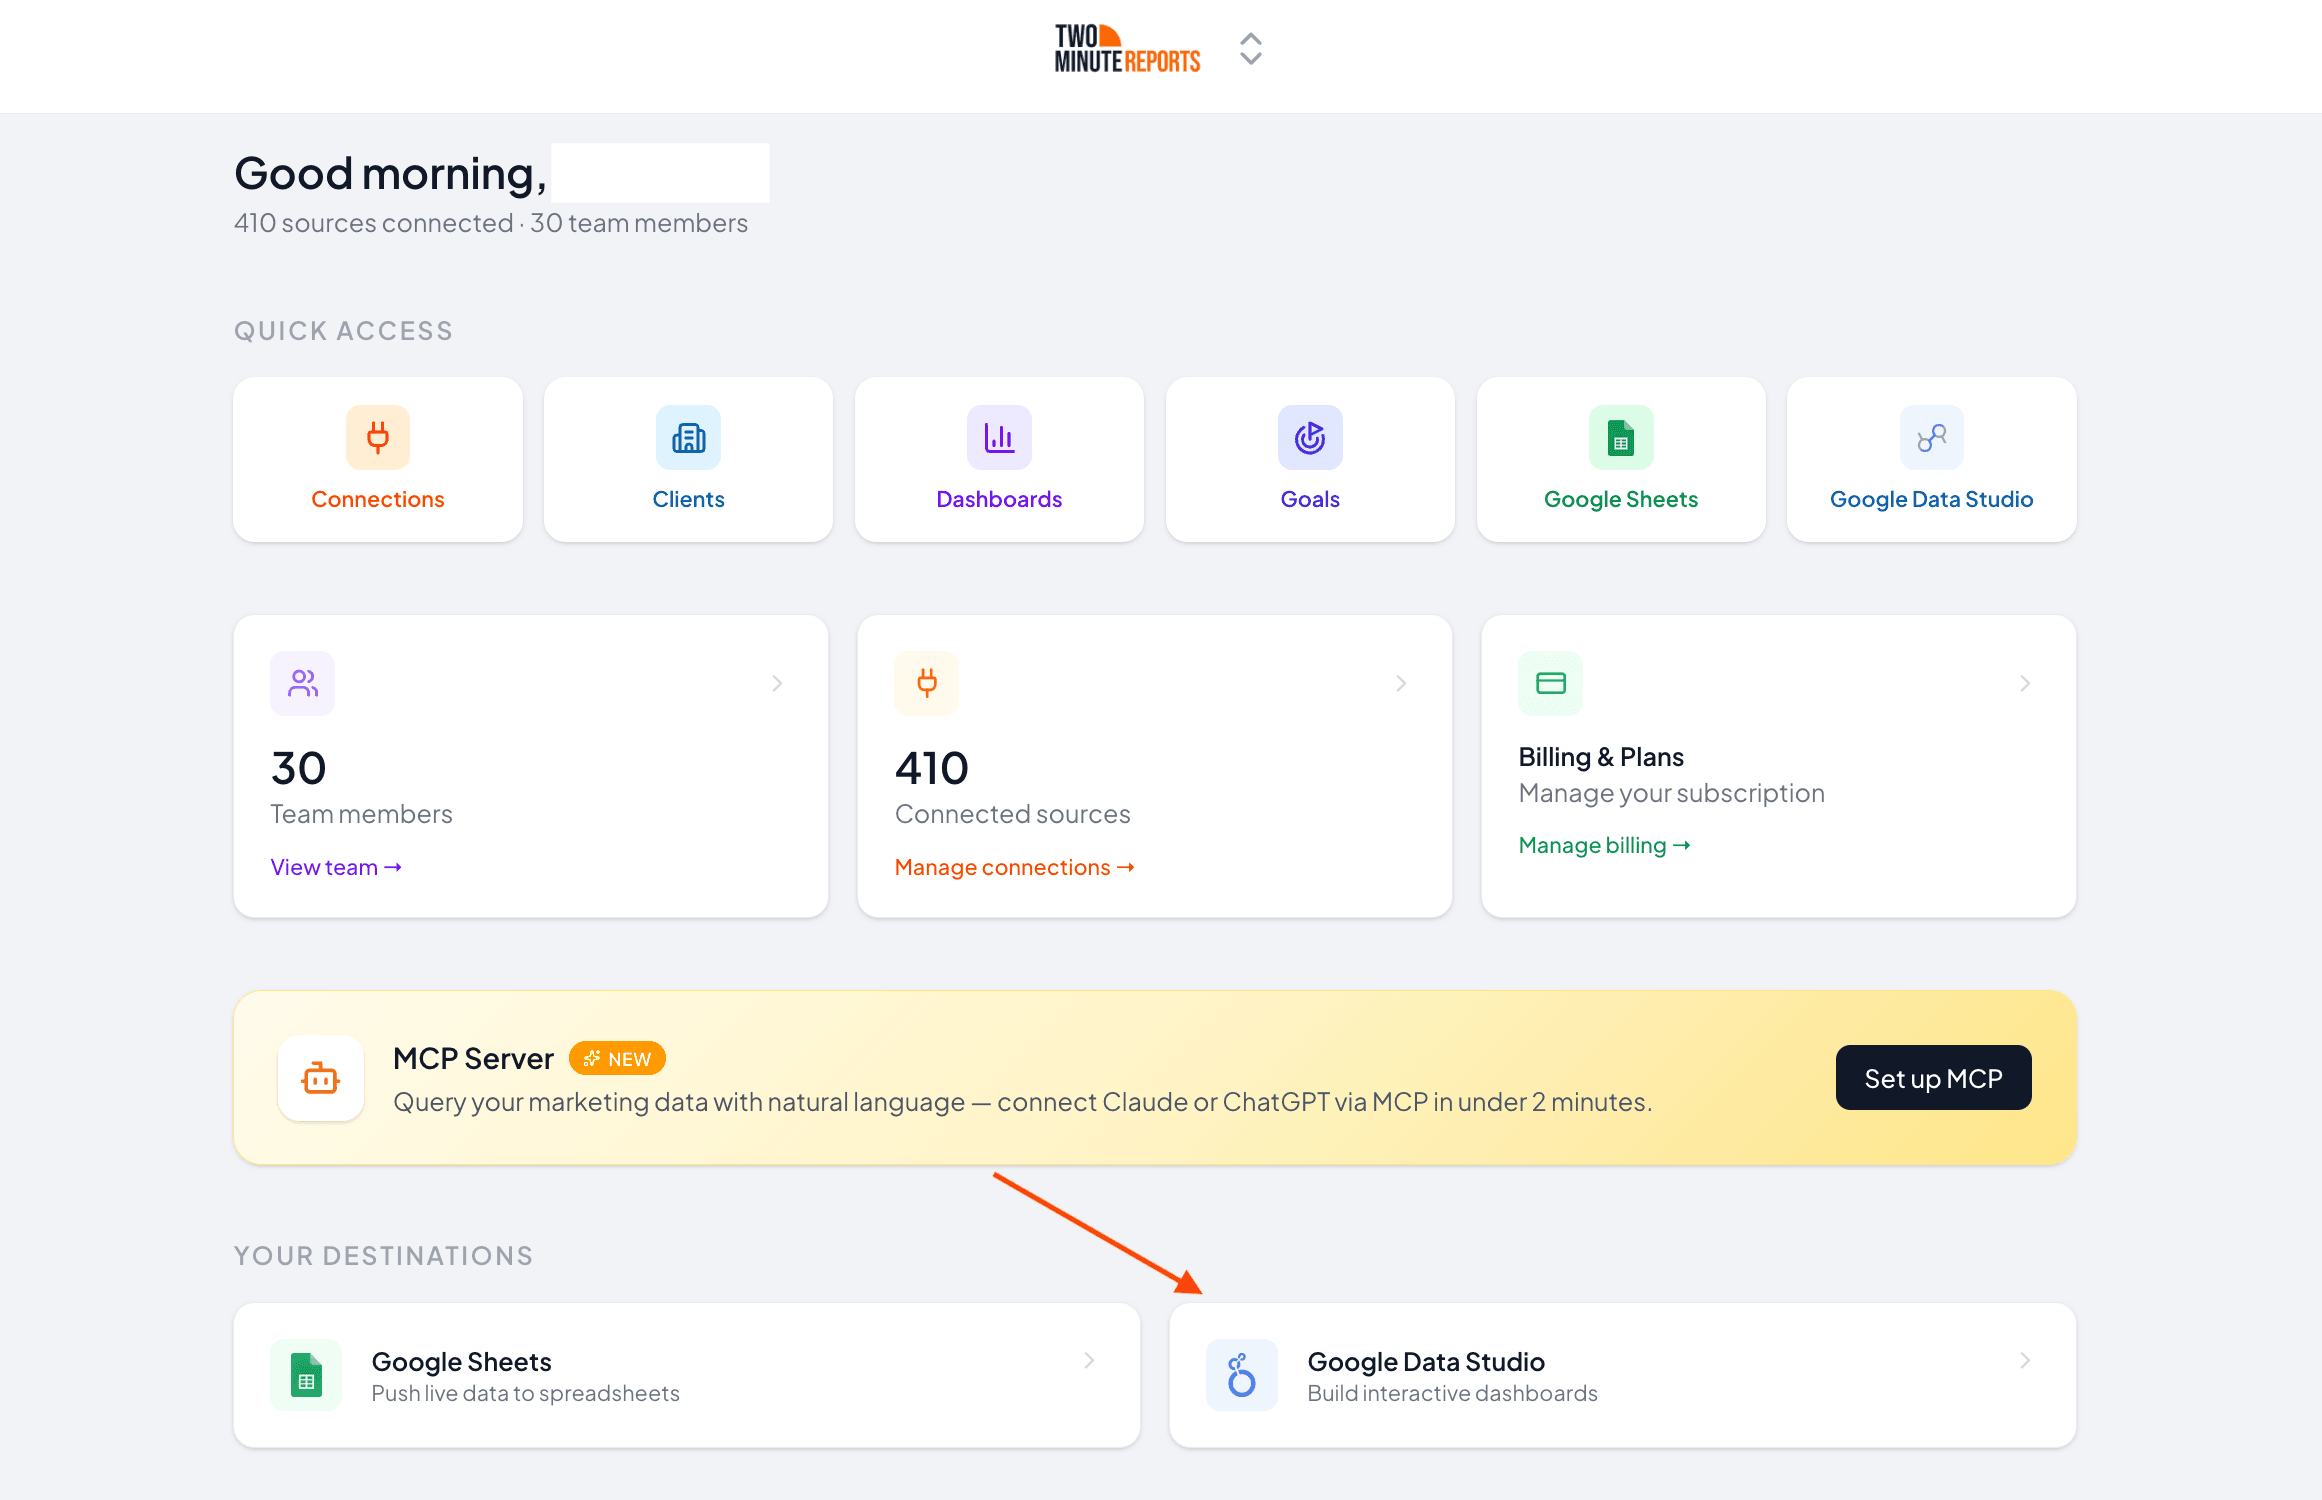Screen dimensions: 2322x1500
Task: Click the '30' team members count
Action: pos(298,768)
